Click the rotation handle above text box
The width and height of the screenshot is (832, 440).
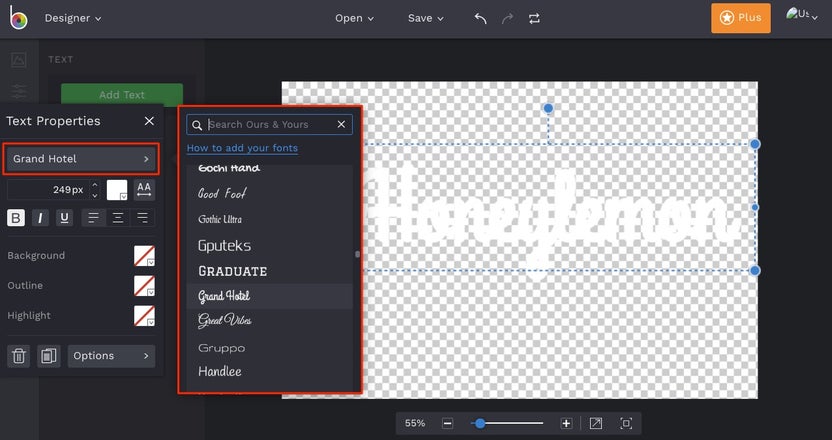point(548,108)
